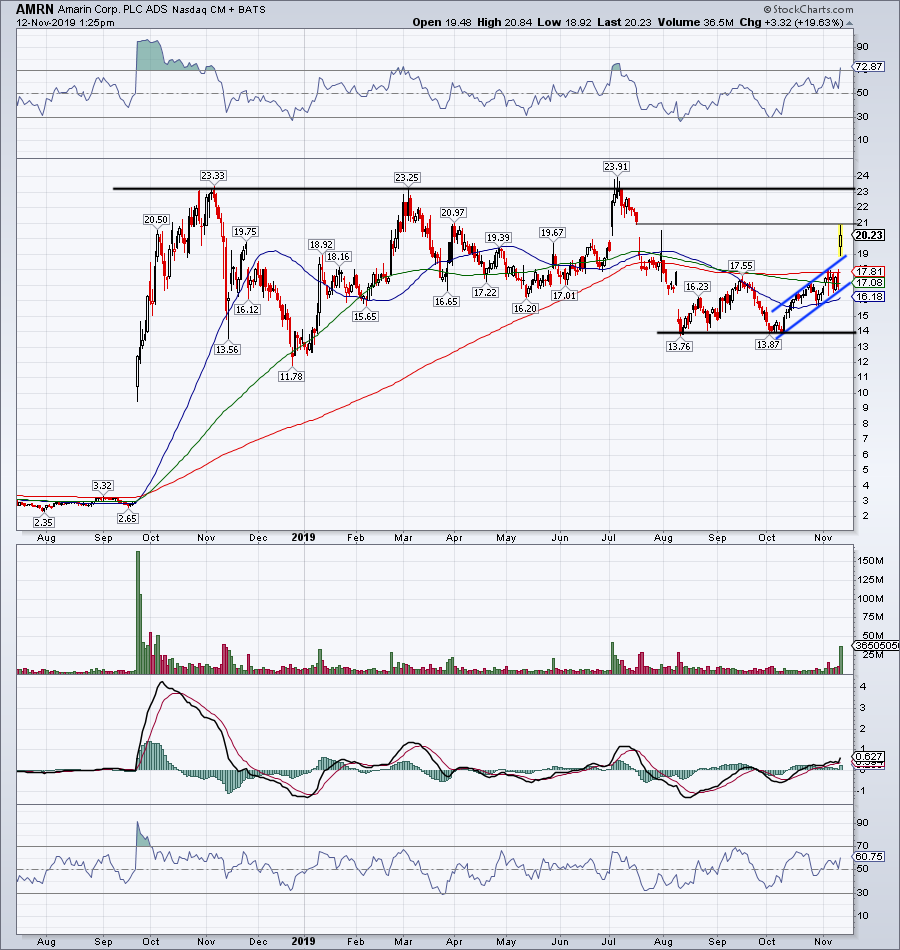Click the 11.78 low price label
This screenshot has width=900, height=950.
(292, 376)
